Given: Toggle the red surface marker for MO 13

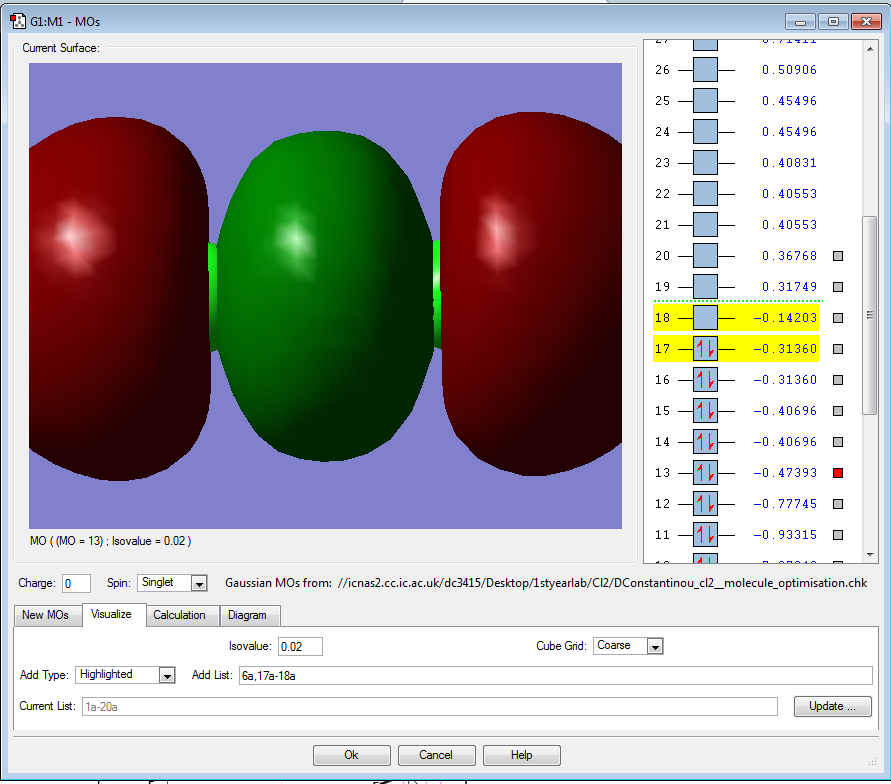Looking at the screenshot, I should click(x=838, y=473).
